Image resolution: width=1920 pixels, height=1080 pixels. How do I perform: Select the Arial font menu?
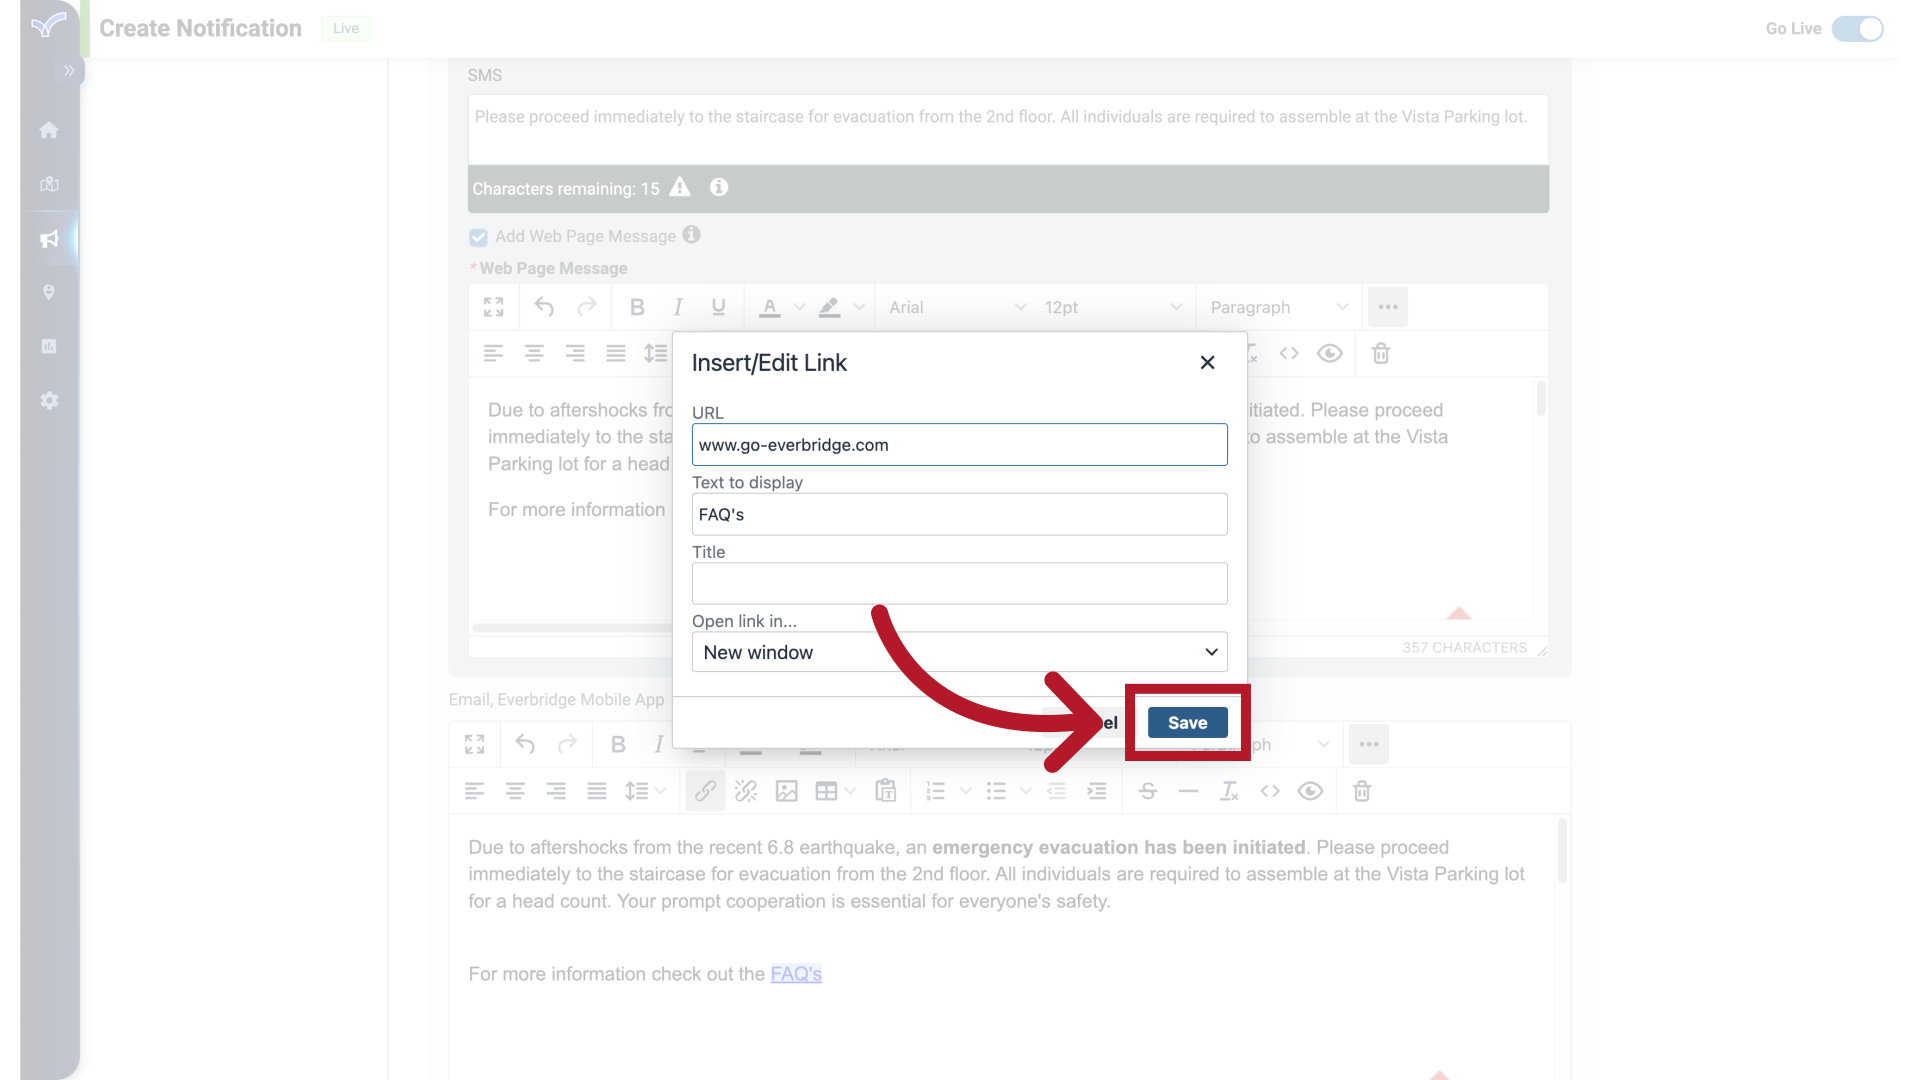point(955,306)
